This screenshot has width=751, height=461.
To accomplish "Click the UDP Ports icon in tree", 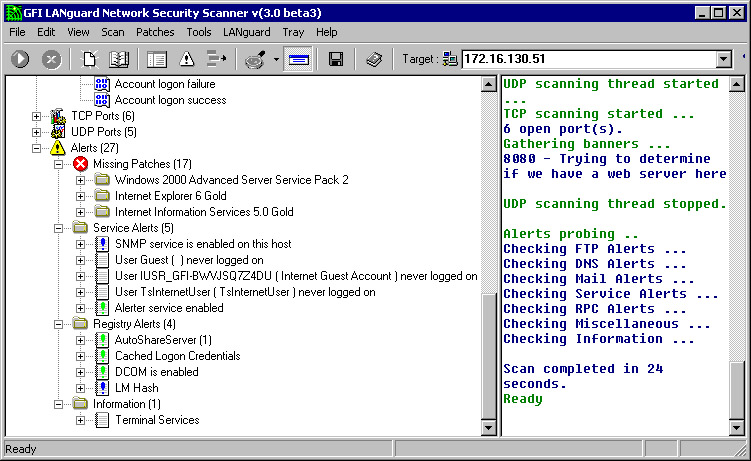I will tap(58, 132).
